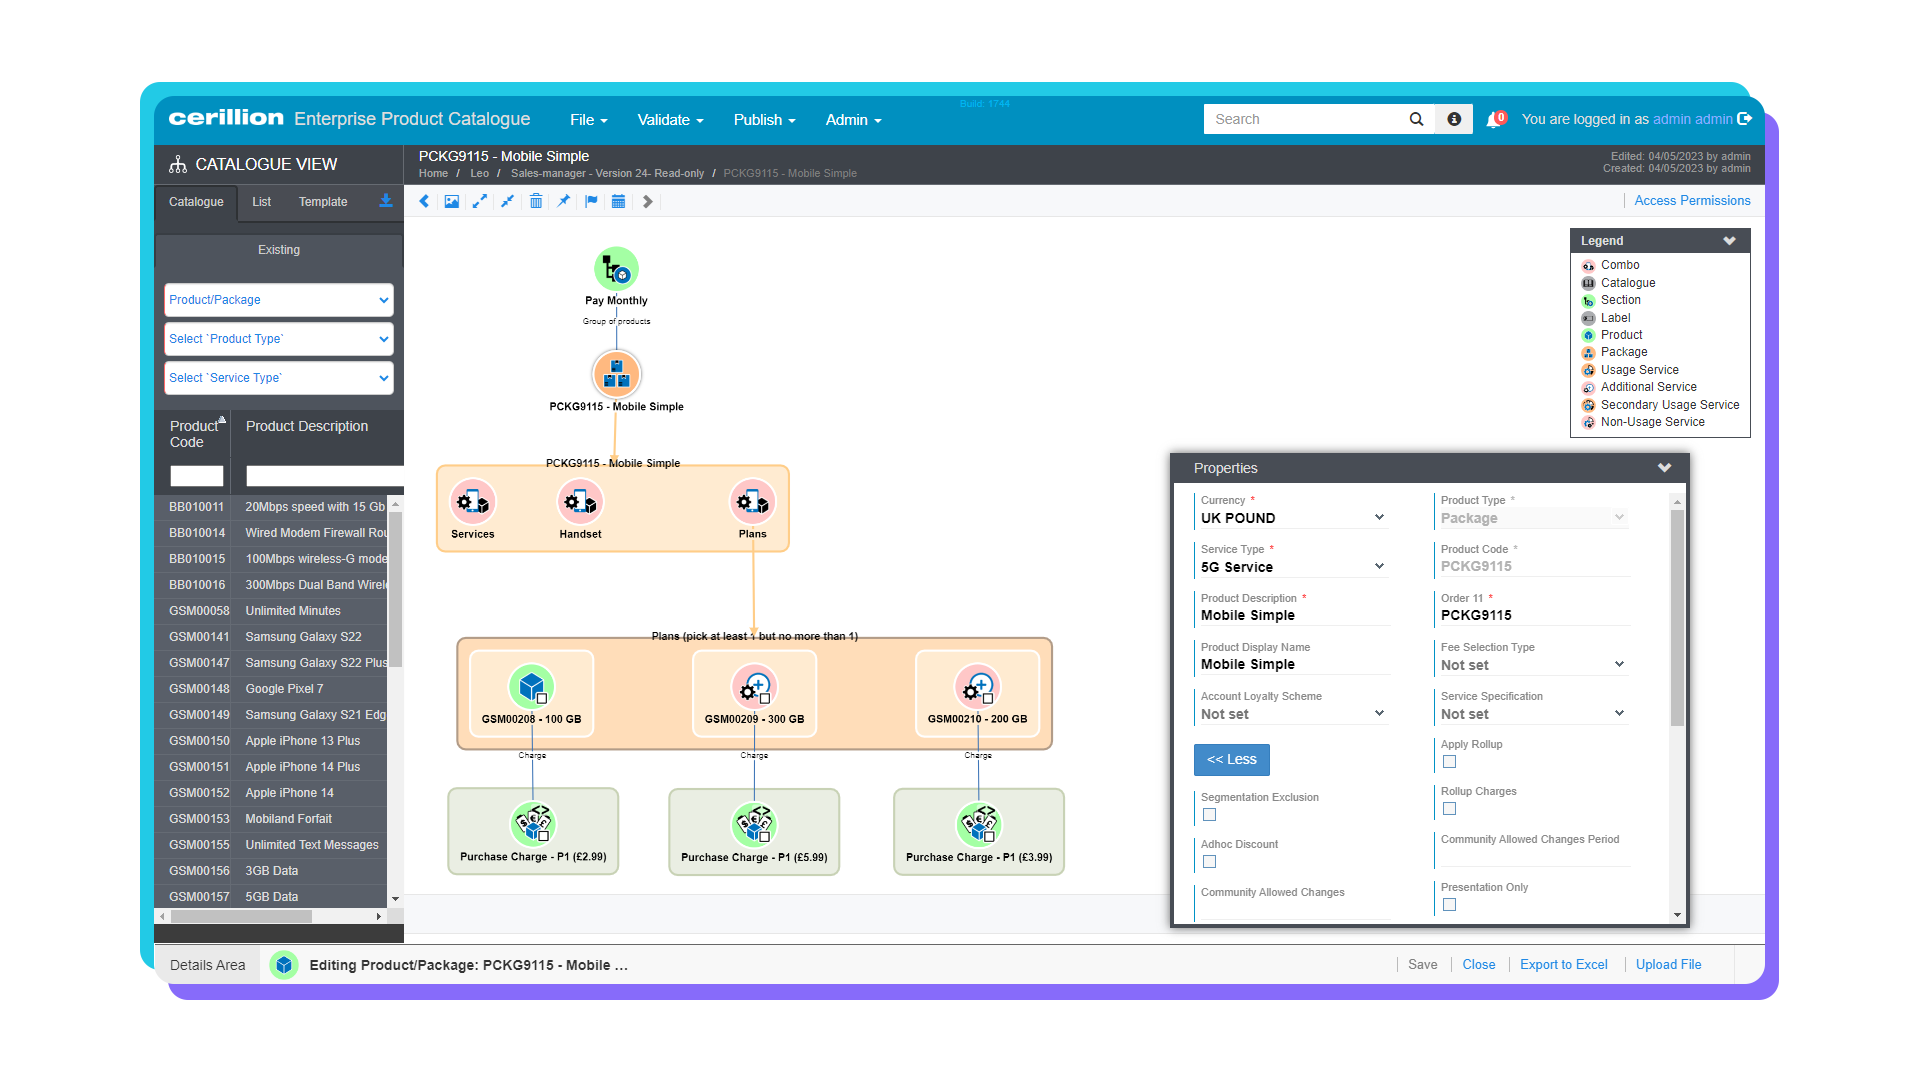Check the Adhoc Discount checkbox
This screenshot has height=1080, width=1920.
pos(1209,861)
